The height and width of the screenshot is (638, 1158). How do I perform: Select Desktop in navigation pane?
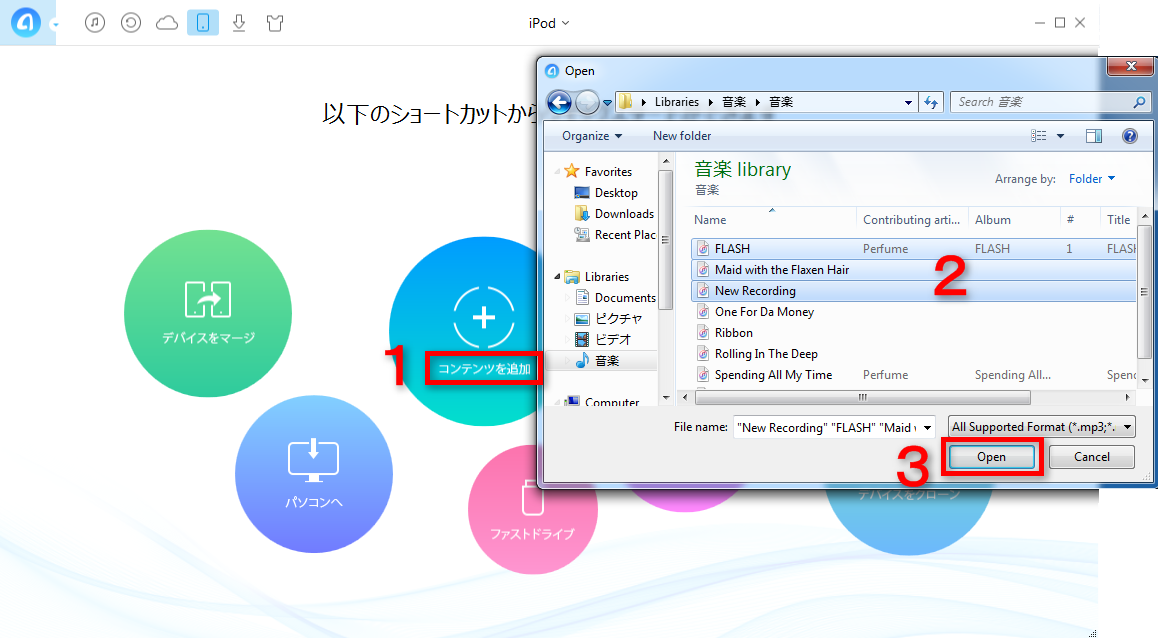coord(616,193)
